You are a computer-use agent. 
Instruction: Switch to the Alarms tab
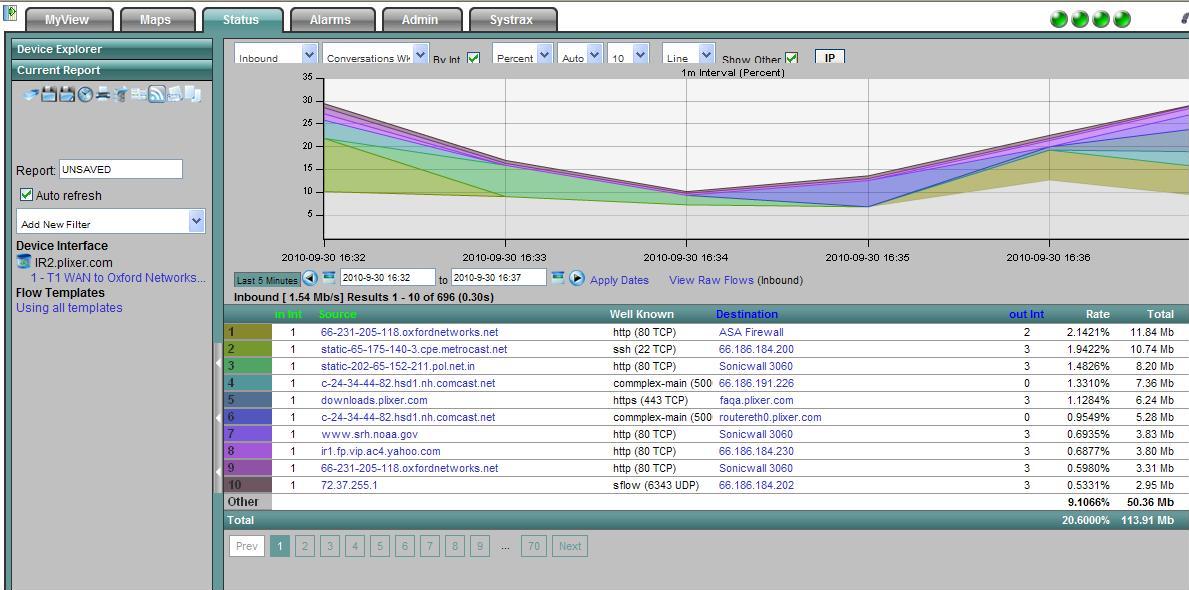pyautogui.click(x=331, y=20)
